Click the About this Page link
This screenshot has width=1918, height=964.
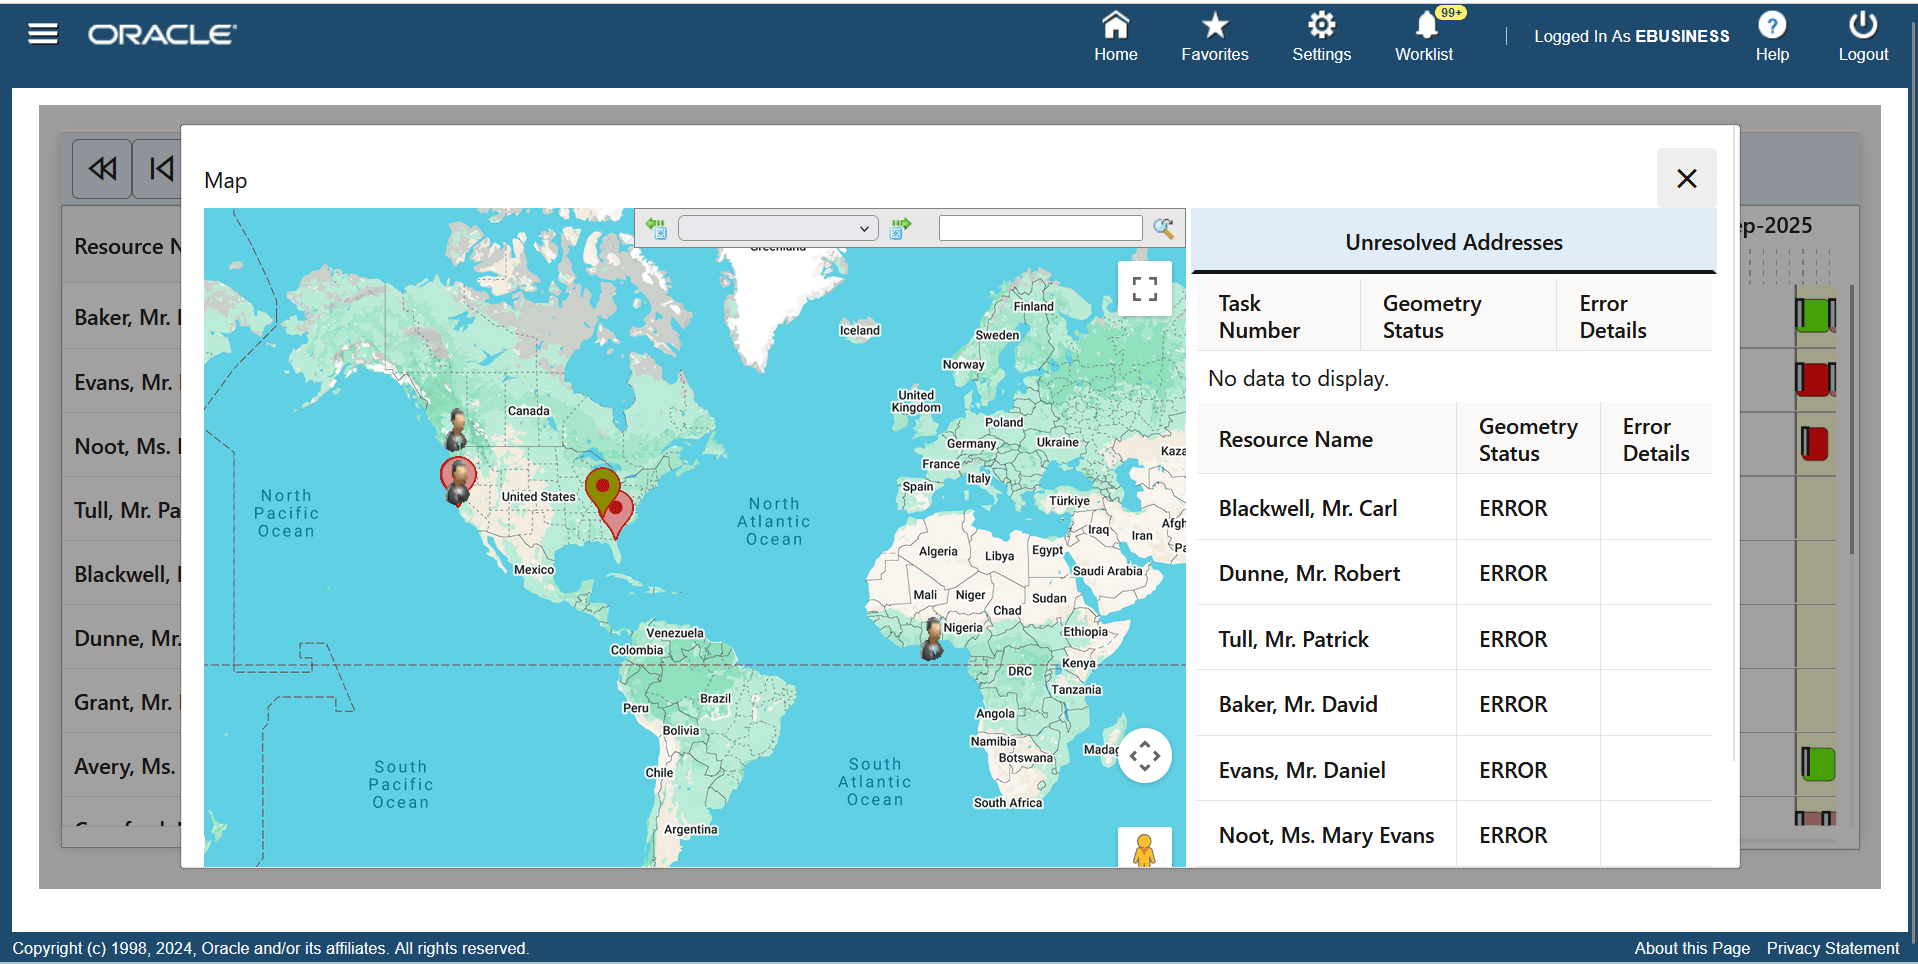pyautogui.click(x=1691, y=948)
